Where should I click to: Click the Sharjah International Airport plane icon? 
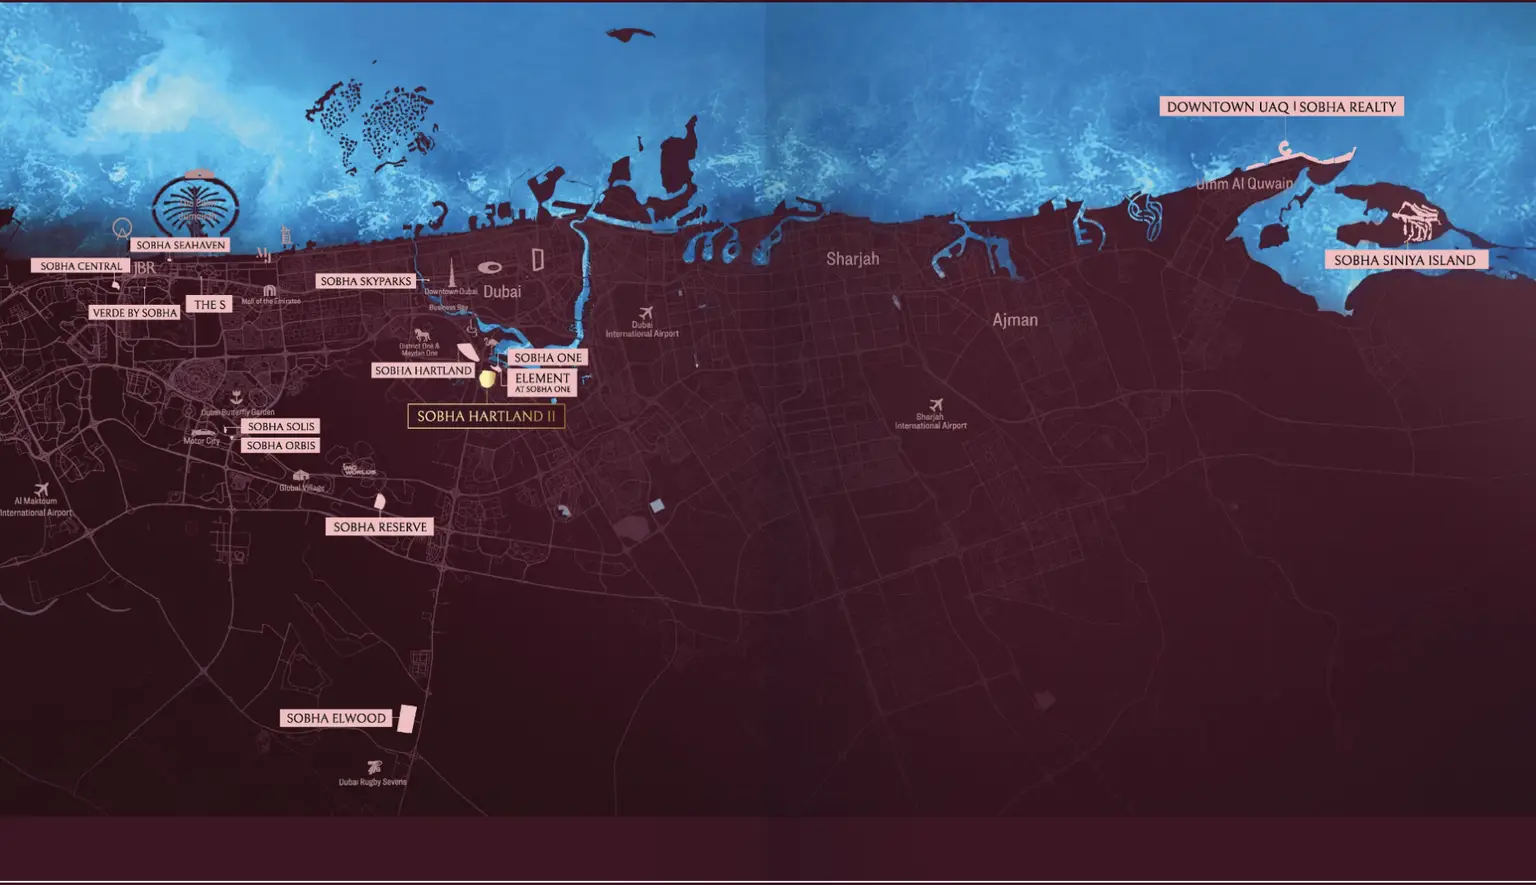(x=936, y=405)
